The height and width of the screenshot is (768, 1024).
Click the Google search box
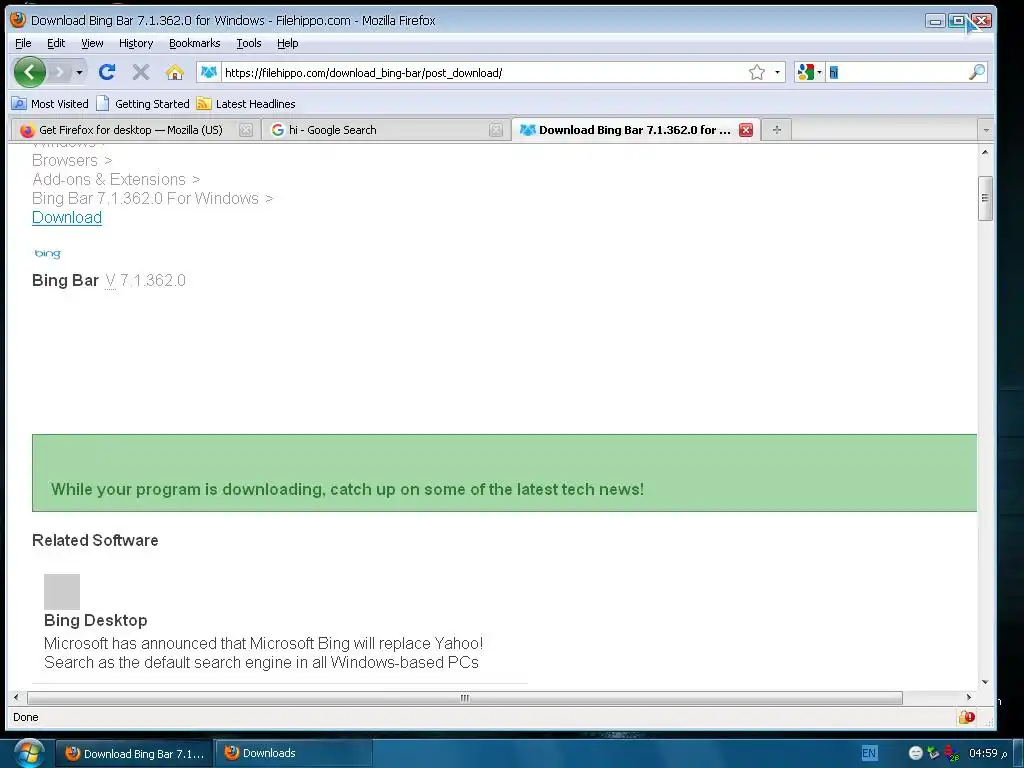tap(897, 72)
